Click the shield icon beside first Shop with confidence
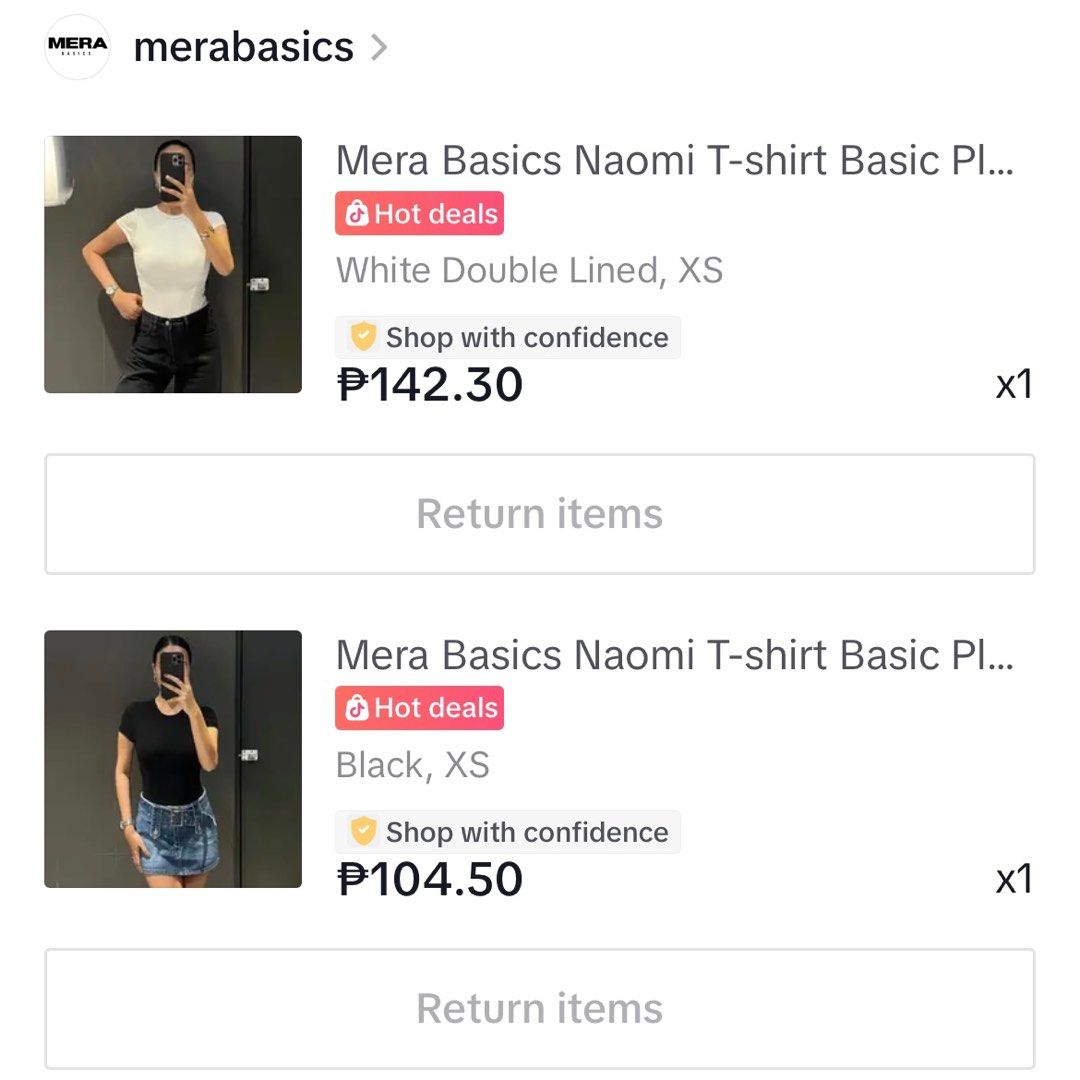The image size is (1080, 1080). (x=363, y=337)
